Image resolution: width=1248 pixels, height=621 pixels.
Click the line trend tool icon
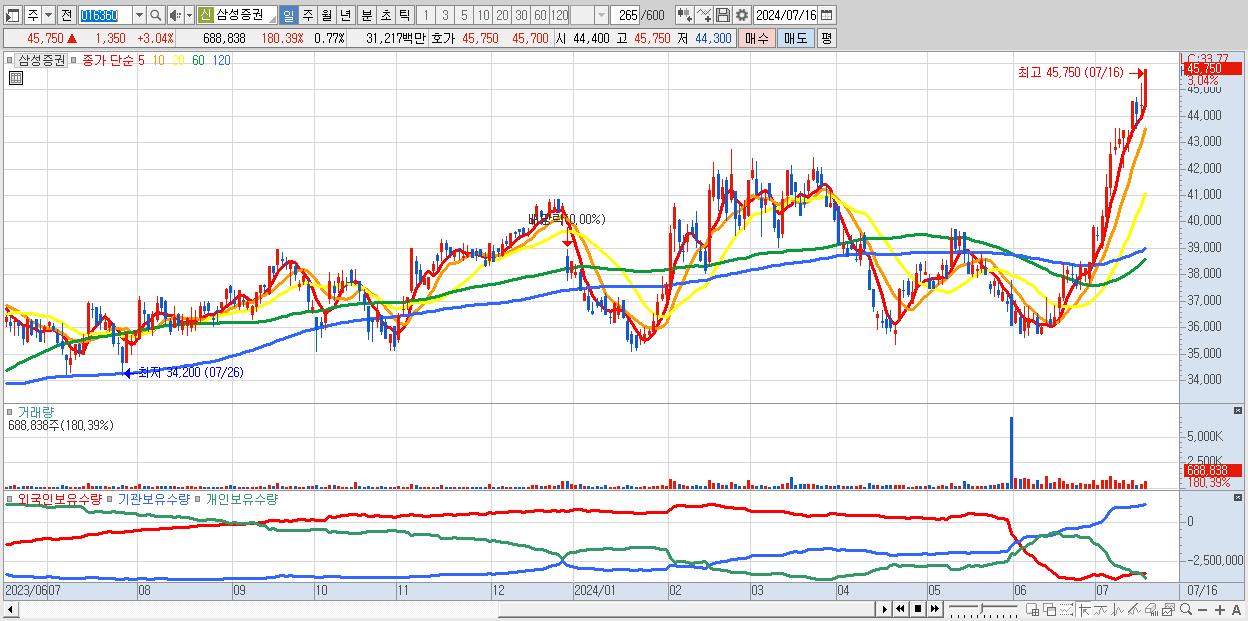(x=1101, y=610)
